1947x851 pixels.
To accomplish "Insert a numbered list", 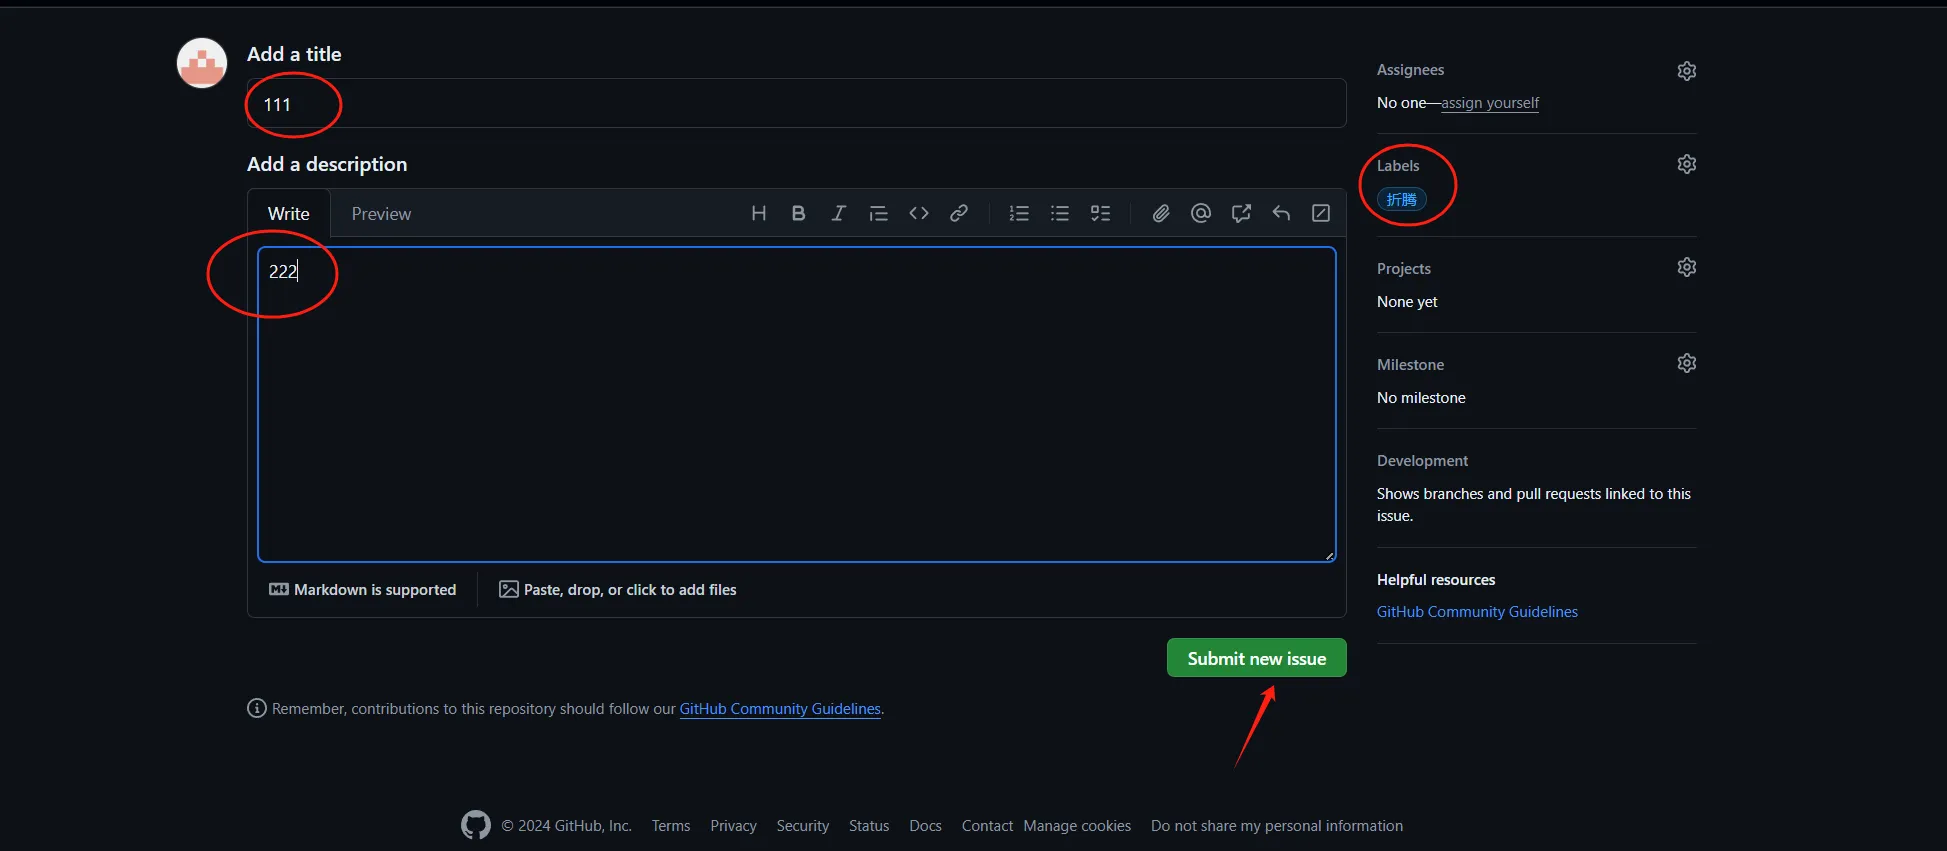I will point(1019,213).
